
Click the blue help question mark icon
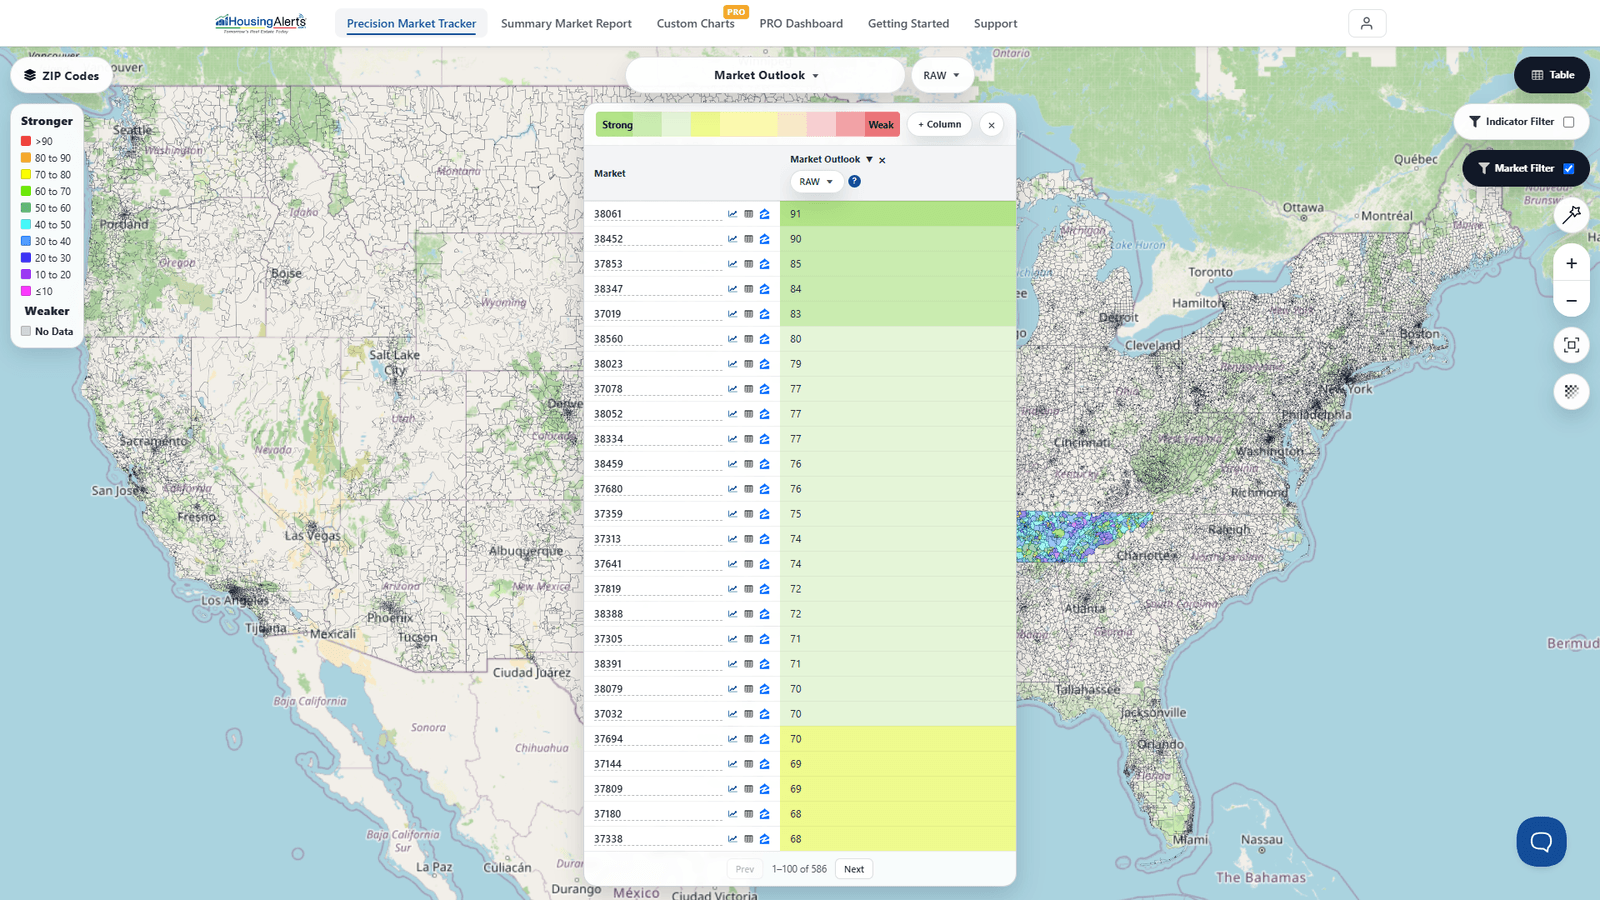(854, 181)
